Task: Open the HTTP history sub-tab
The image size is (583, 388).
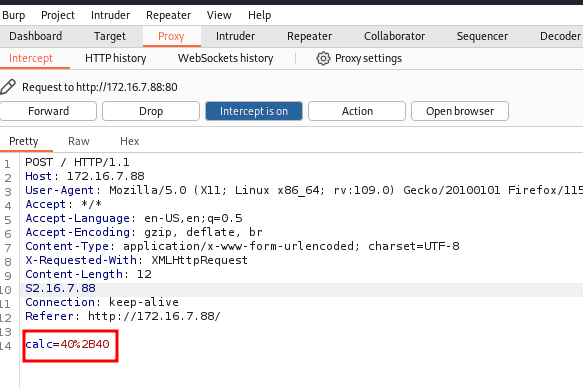Action: tap(116, 59)
